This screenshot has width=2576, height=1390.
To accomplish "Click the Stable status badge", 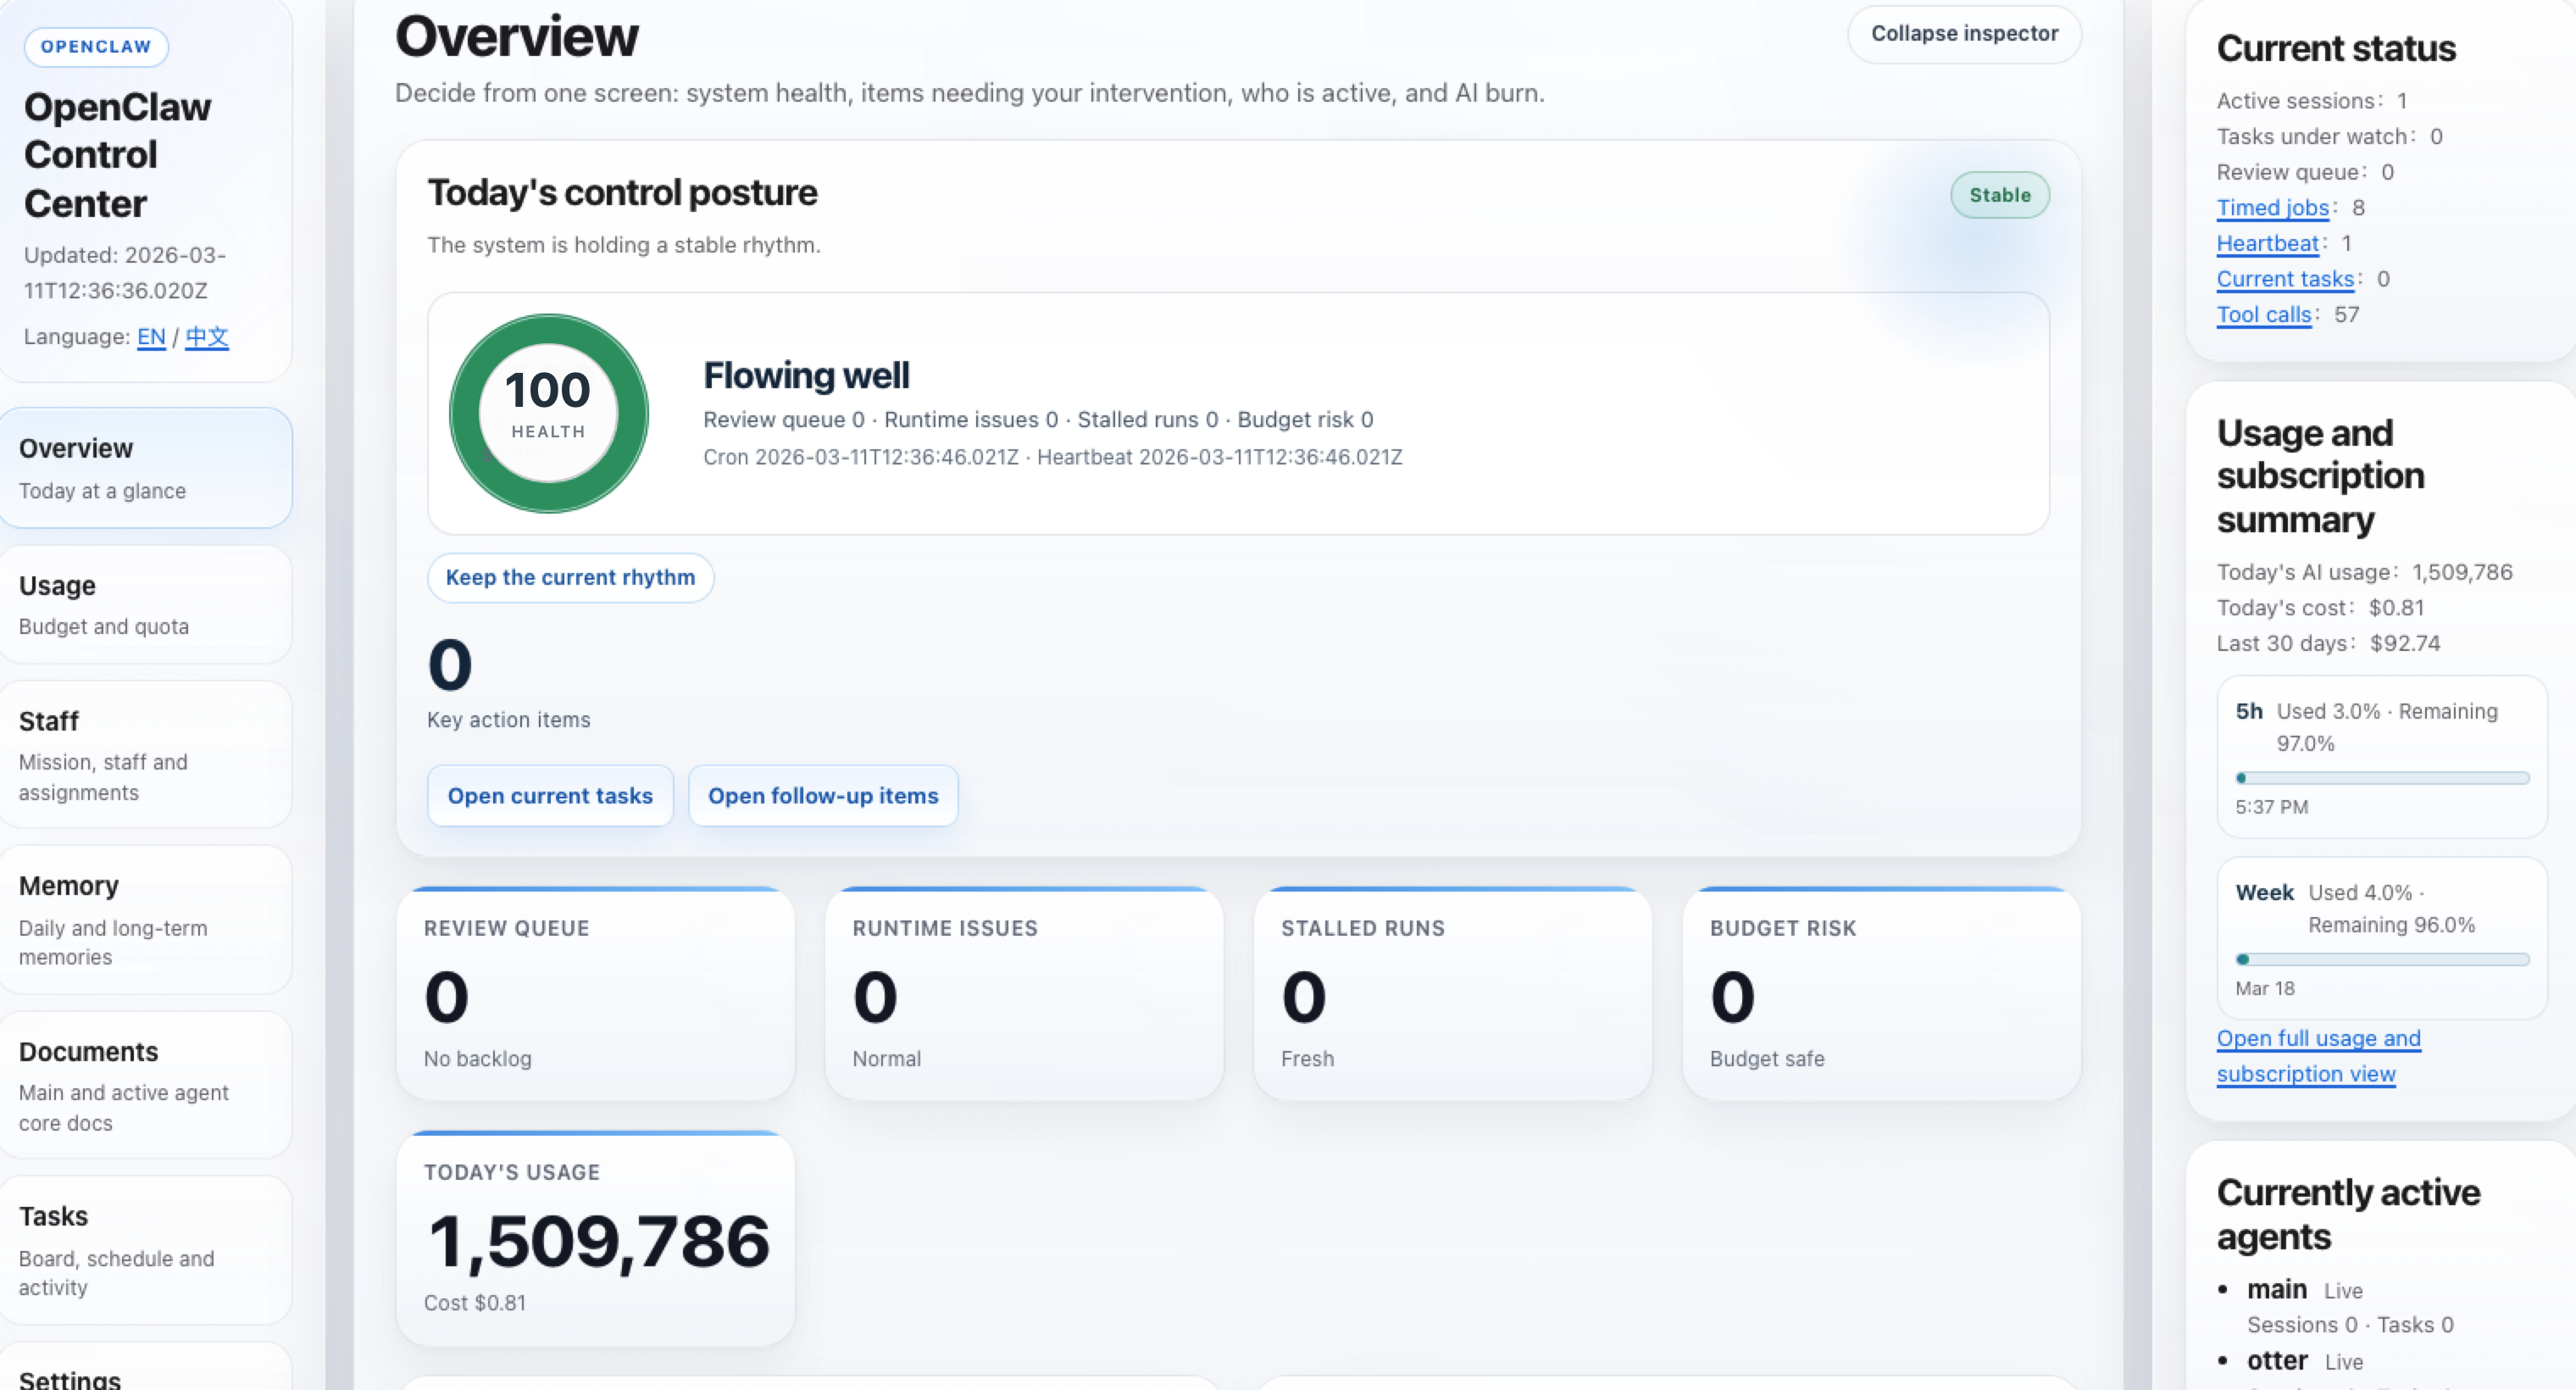I will 2000,195.
